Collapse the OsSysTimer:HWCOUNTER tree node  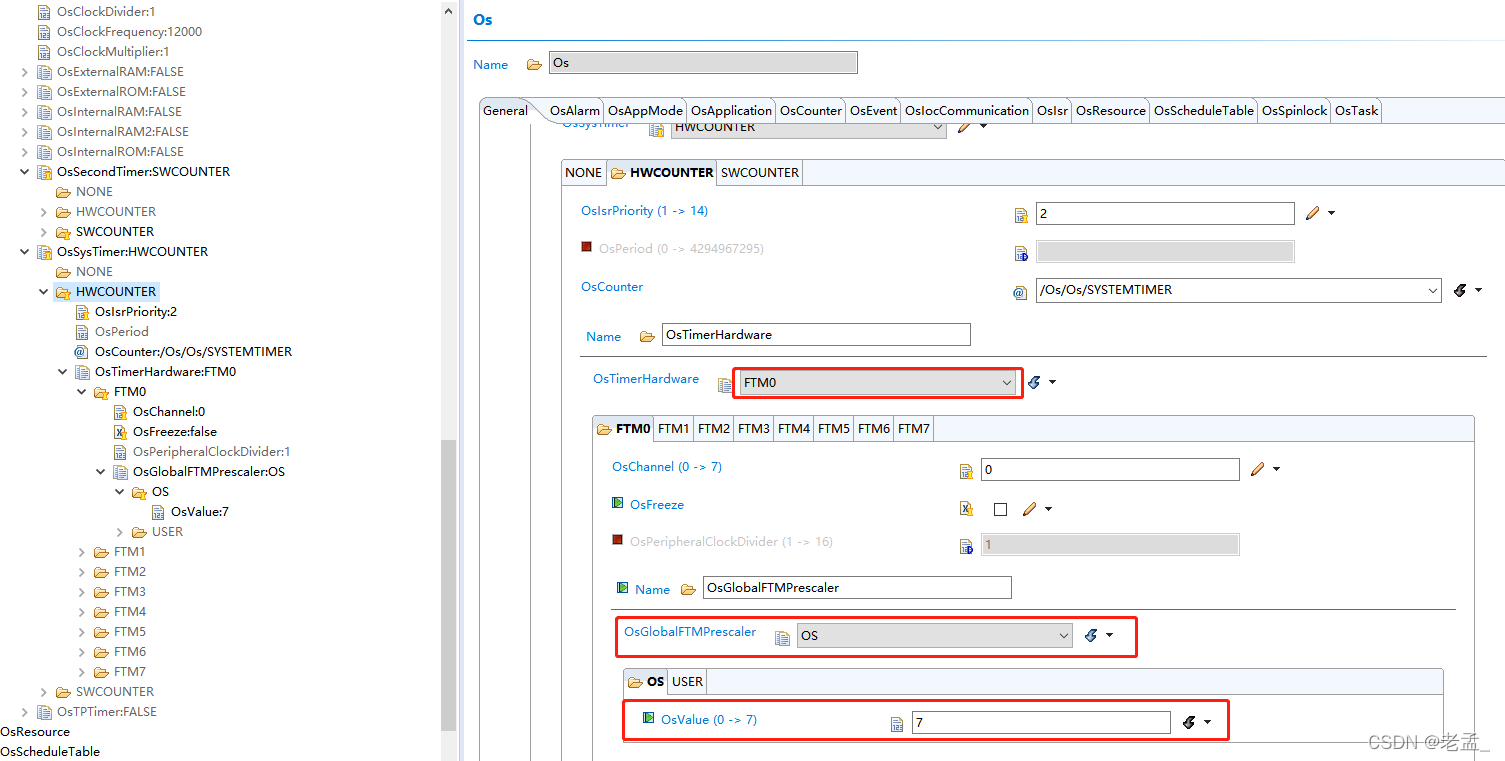25,252
